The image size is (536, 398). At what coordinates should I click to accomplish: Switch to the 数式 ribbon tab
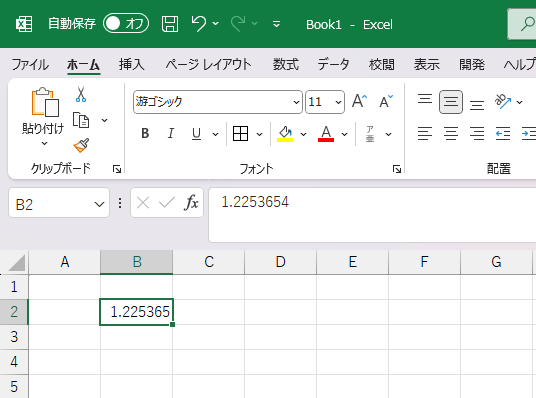pyautogui.click(x=286, y=64)
